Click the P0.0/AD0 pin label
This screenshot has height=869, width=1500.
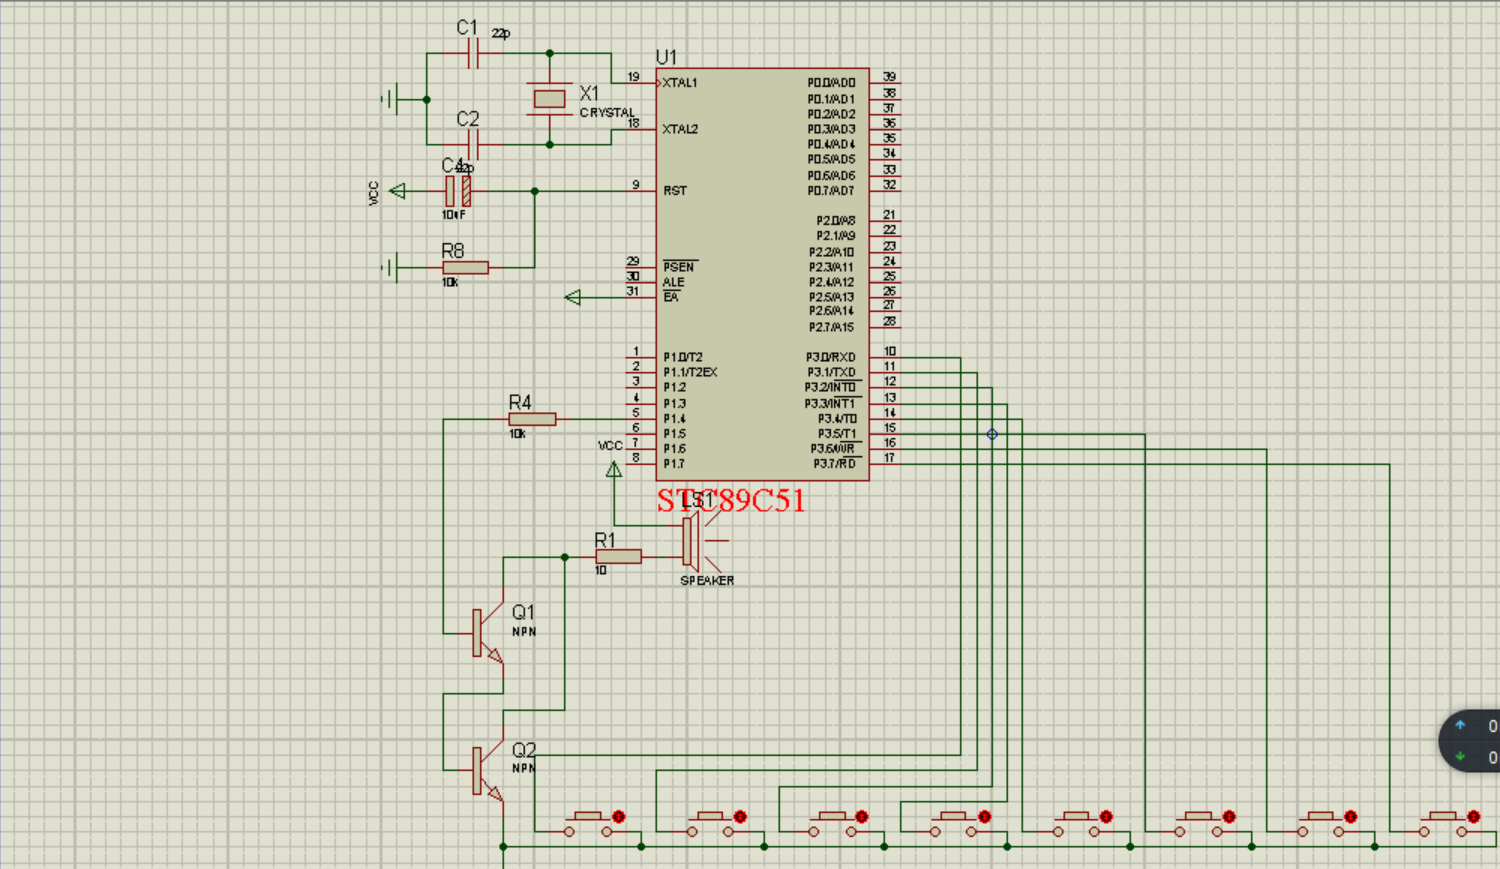point(832,83)
